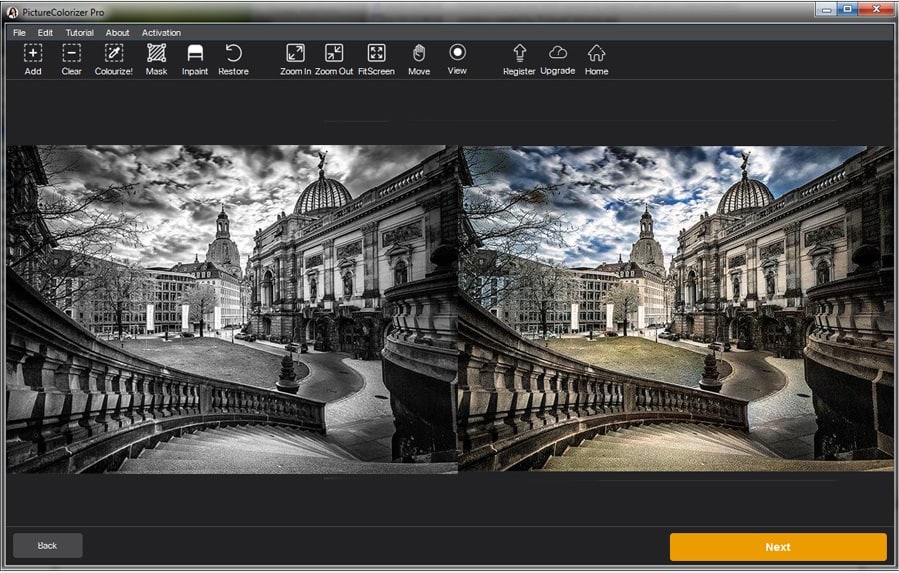Click the orange Next button
899x573 pixels.
(778, 547)
